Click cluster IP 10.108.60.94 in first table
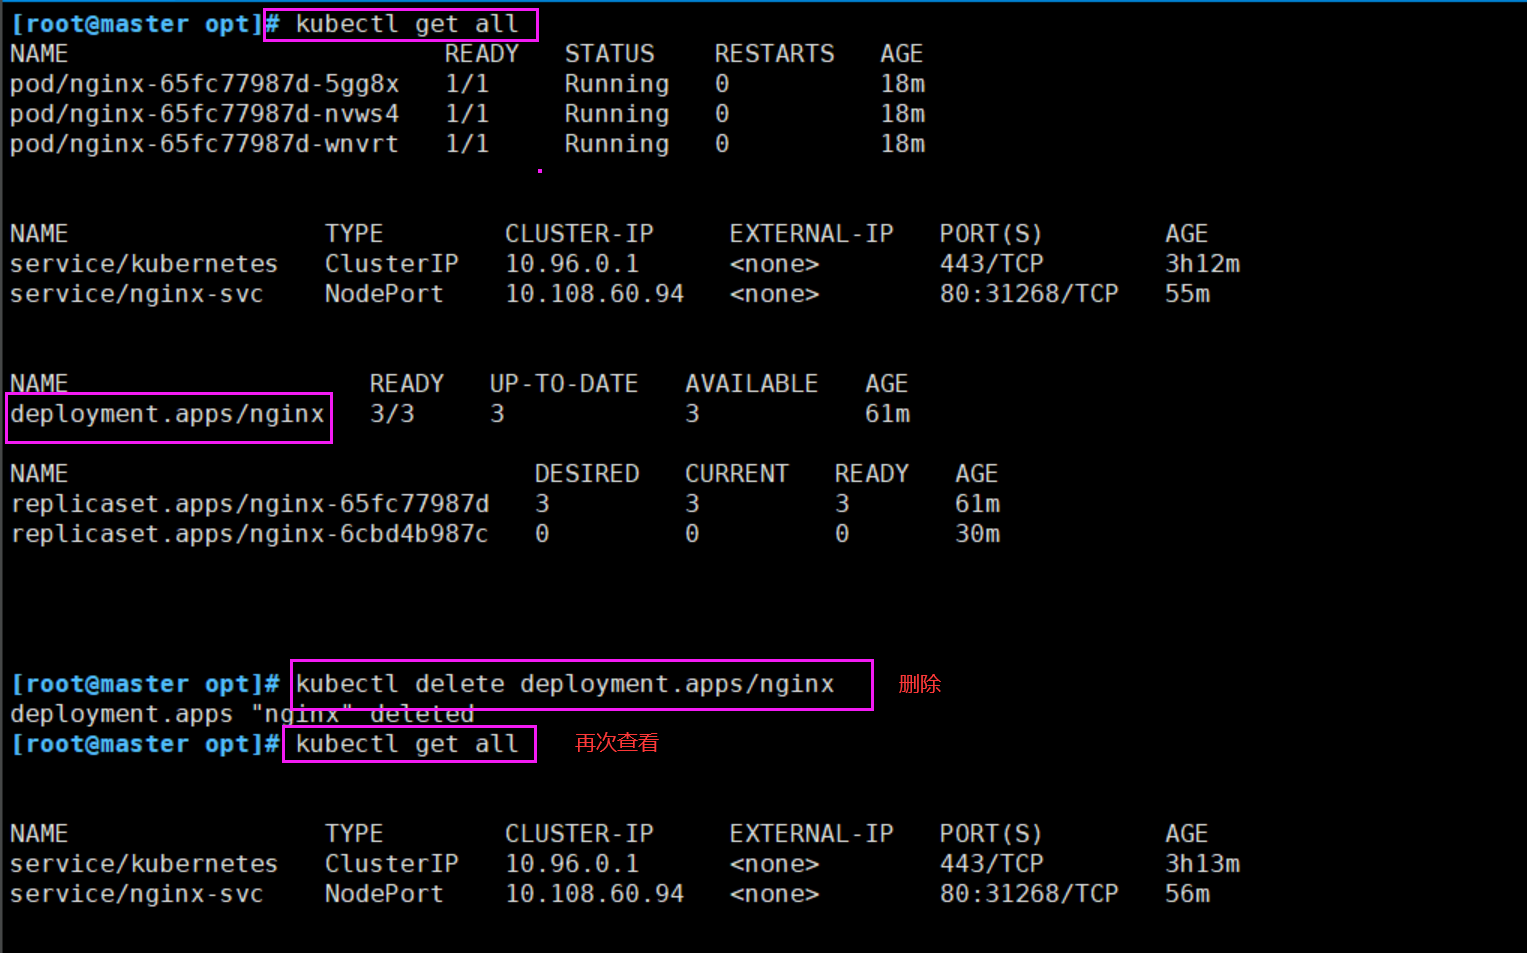Viewport: 1527px width, 953px height. [594, 294]
